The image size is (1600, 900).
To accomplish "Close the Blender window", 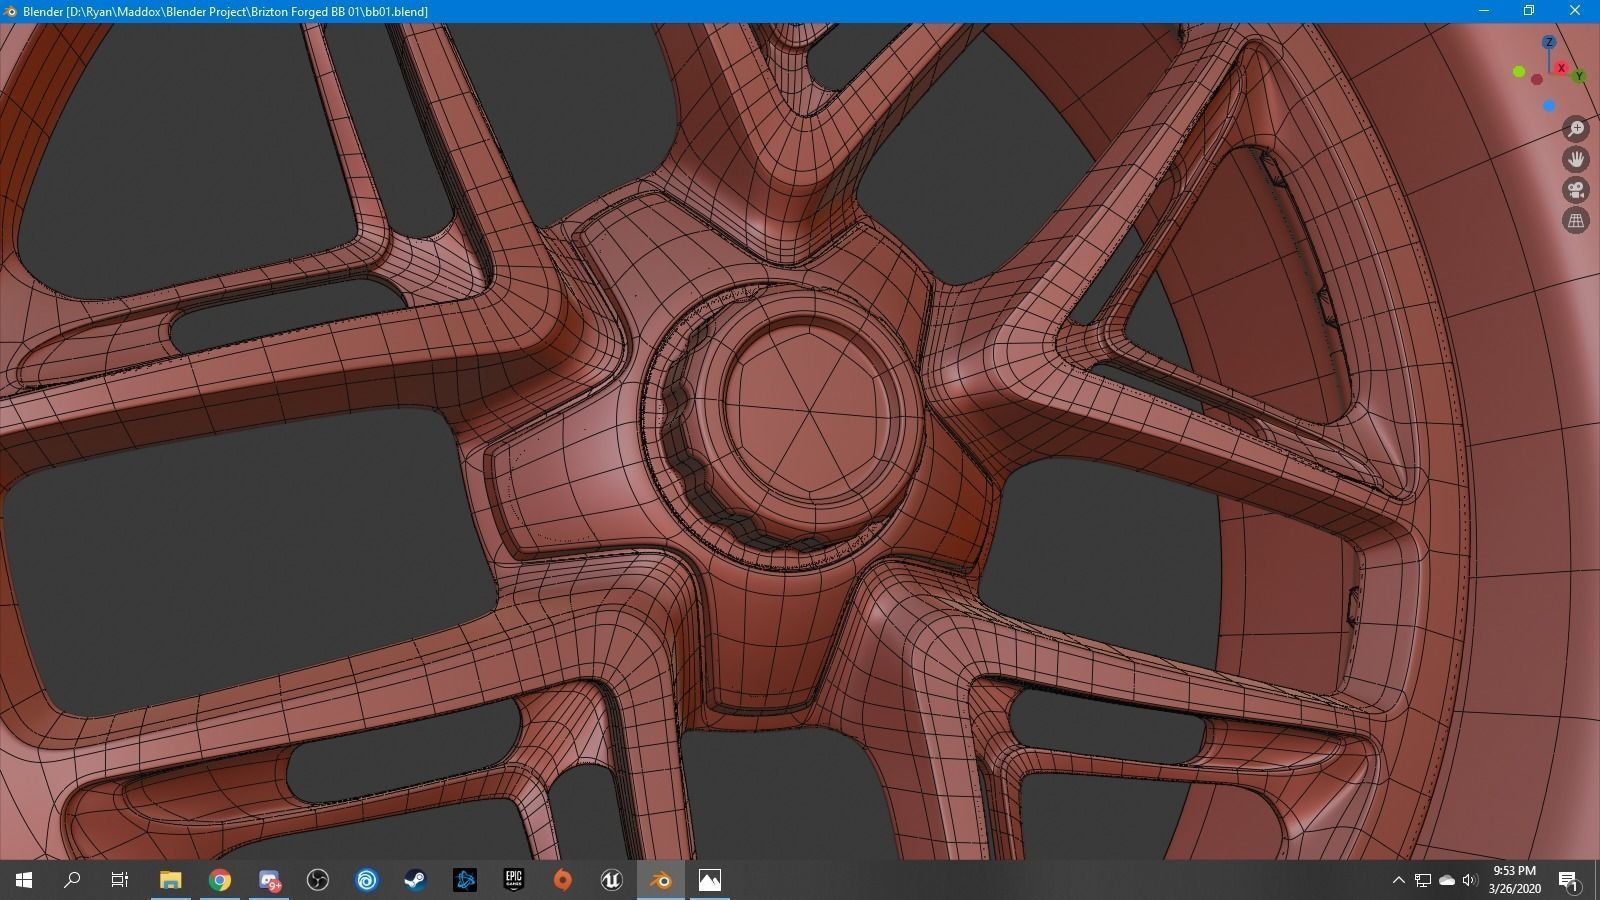I will 1576,11.
